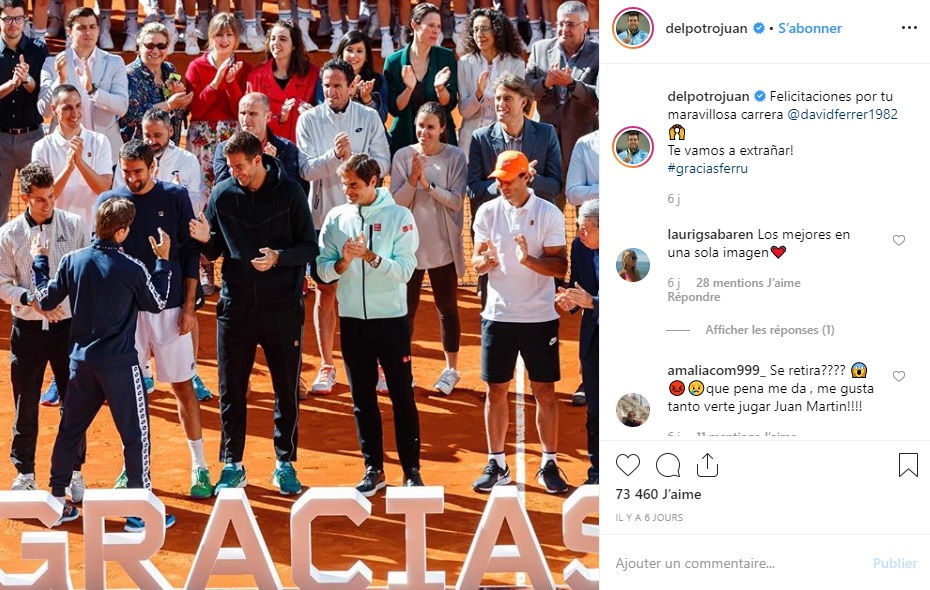Viewport: 930px width, 590px height.
Task: View amaliacom999_'s profile avatar
Action: coord(633,410)
